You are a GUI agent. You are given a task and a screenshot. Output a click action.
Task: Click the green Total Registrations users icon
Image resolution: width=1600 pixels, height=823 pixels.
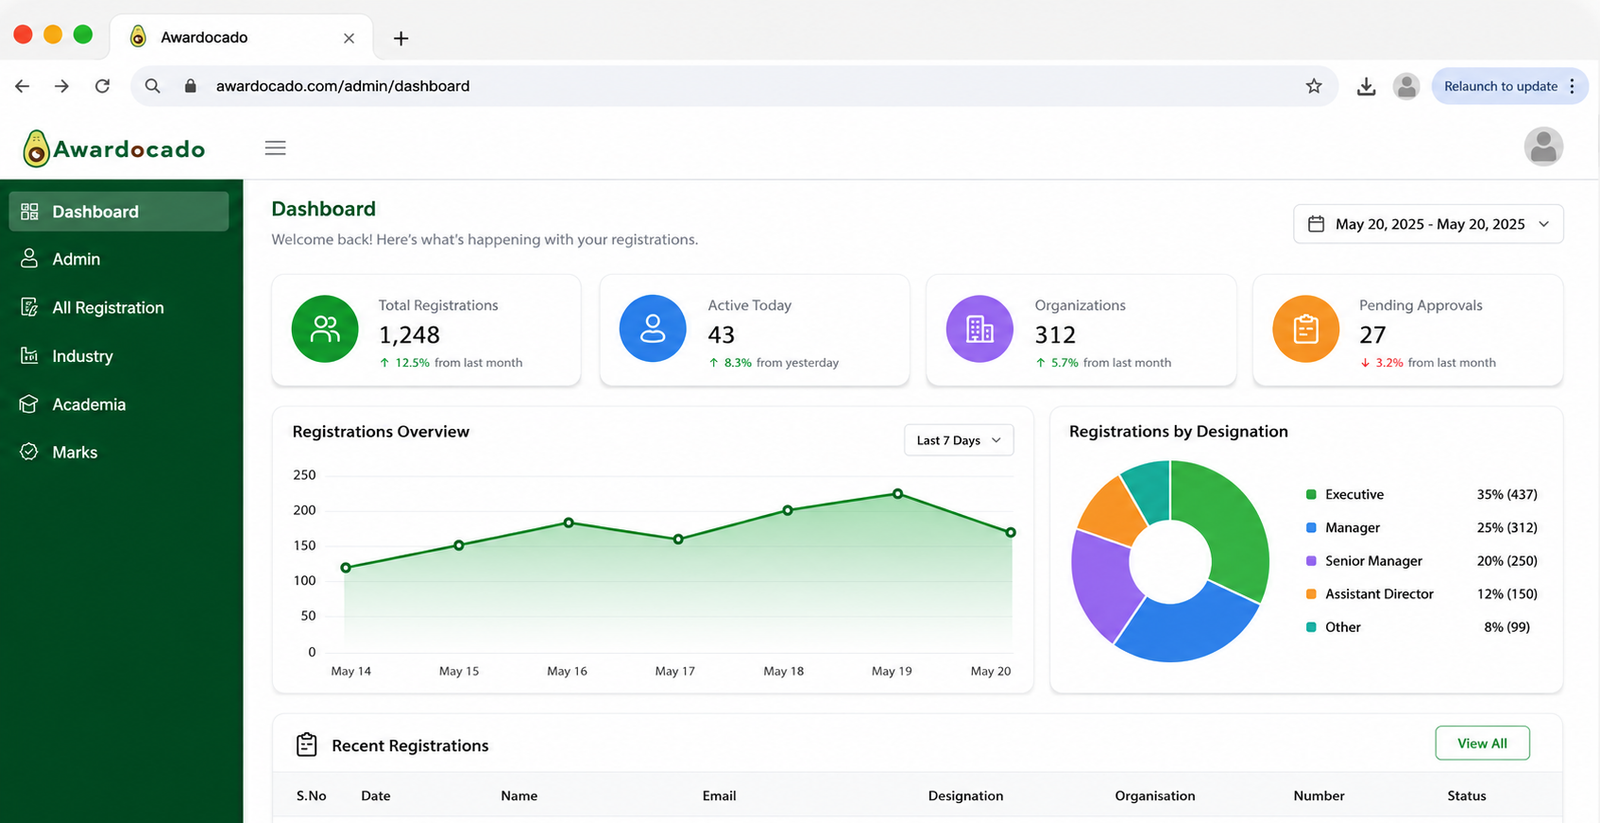click(325, 329)
